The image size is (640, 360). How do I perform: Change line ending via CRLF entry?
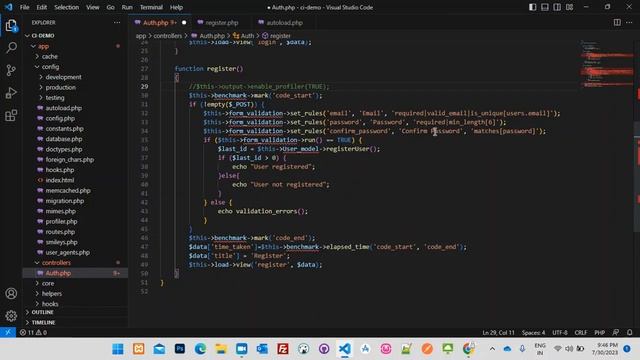pos(580,332)
